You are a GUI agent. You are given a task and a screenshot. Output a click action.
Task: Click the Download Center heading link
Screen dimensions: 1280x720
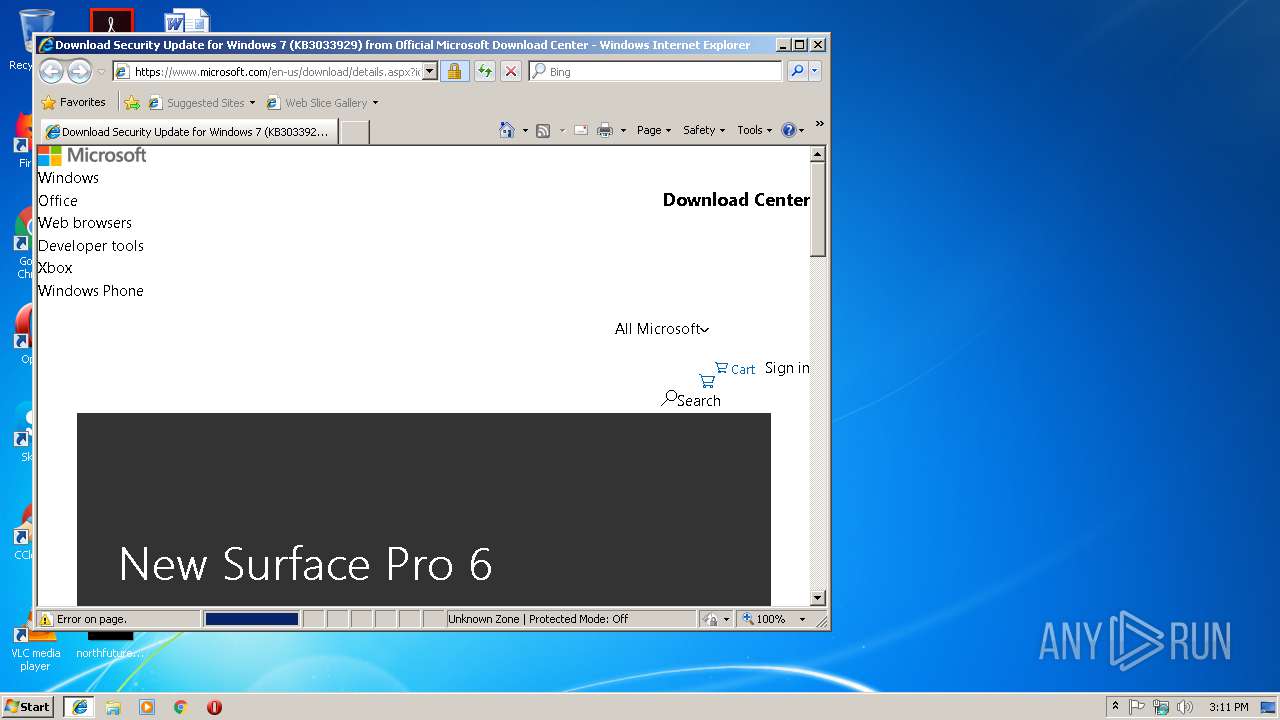point(736,200)
